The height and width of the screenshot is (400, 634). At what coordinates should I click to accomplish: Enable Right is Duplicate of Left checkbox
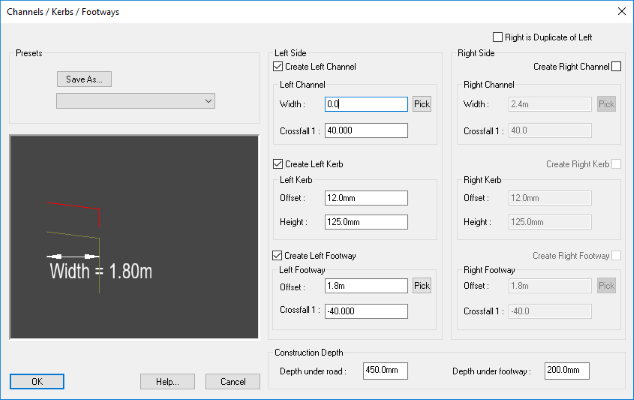(x=498, y=37)
